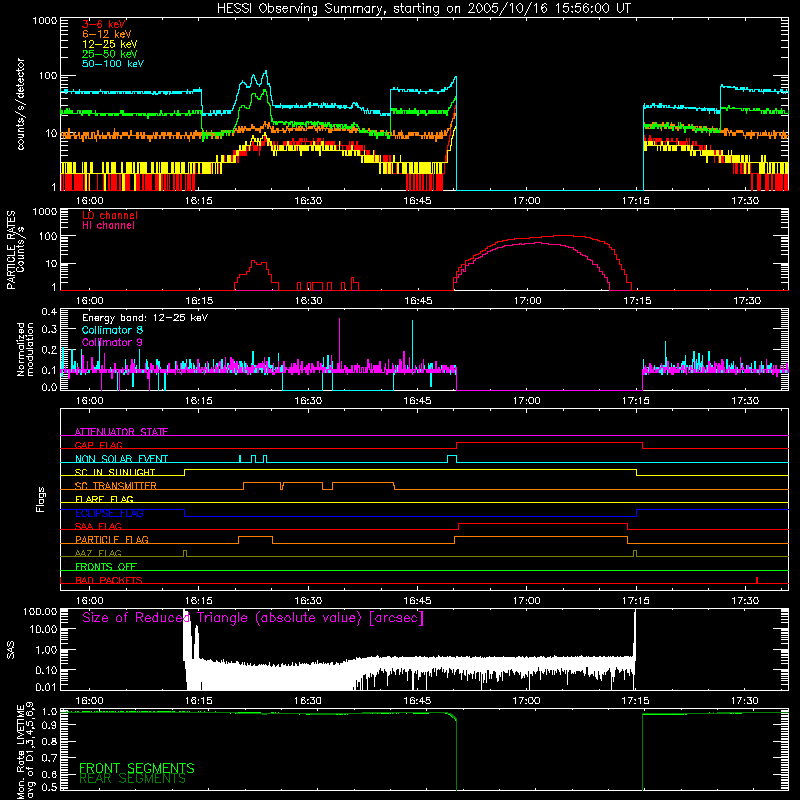Click the 16:30 tick label under the top plot
This screenshot has width=800, height=800.
[x=308, y=201]
